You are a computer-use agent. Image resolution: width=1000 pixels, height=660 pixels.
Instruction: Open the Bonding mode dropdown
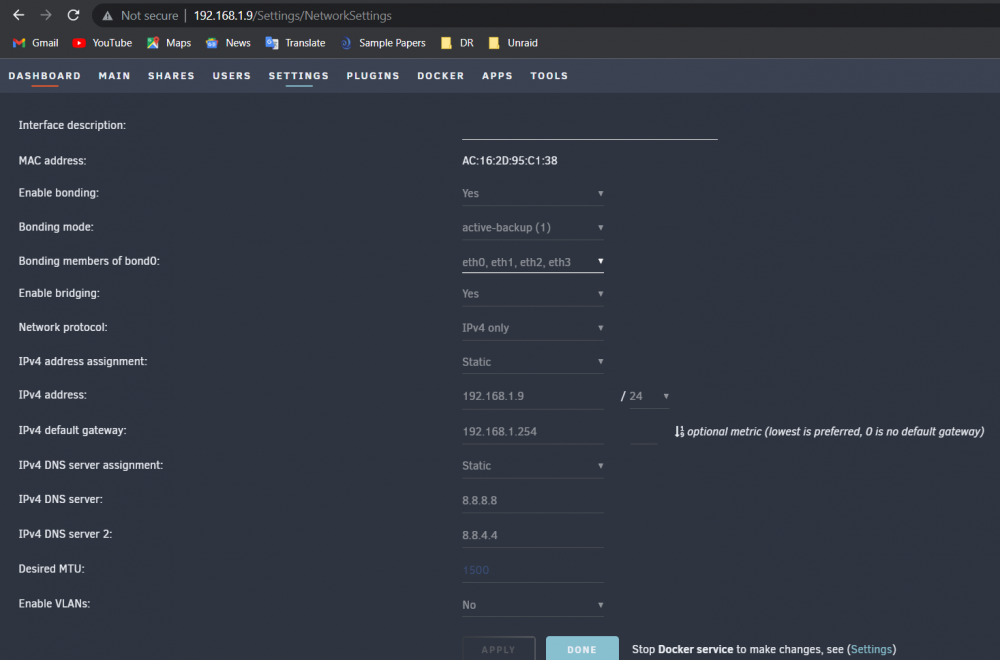pos(533,228)
